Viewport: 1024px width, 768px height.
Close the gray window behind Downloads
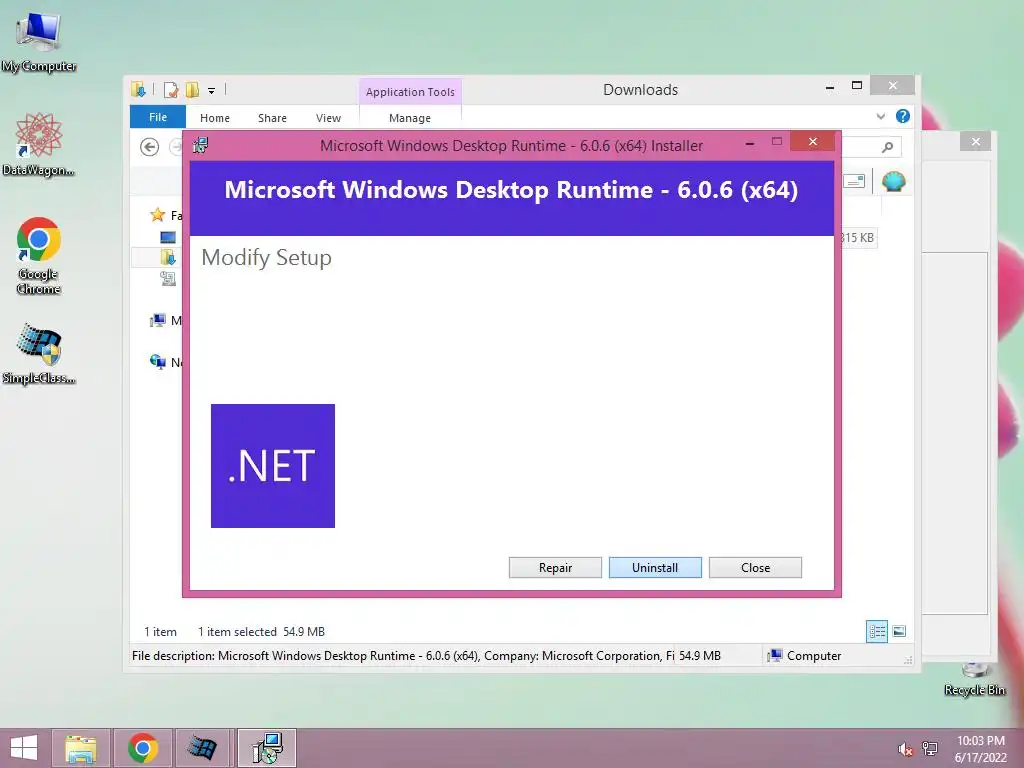(976, 142)
